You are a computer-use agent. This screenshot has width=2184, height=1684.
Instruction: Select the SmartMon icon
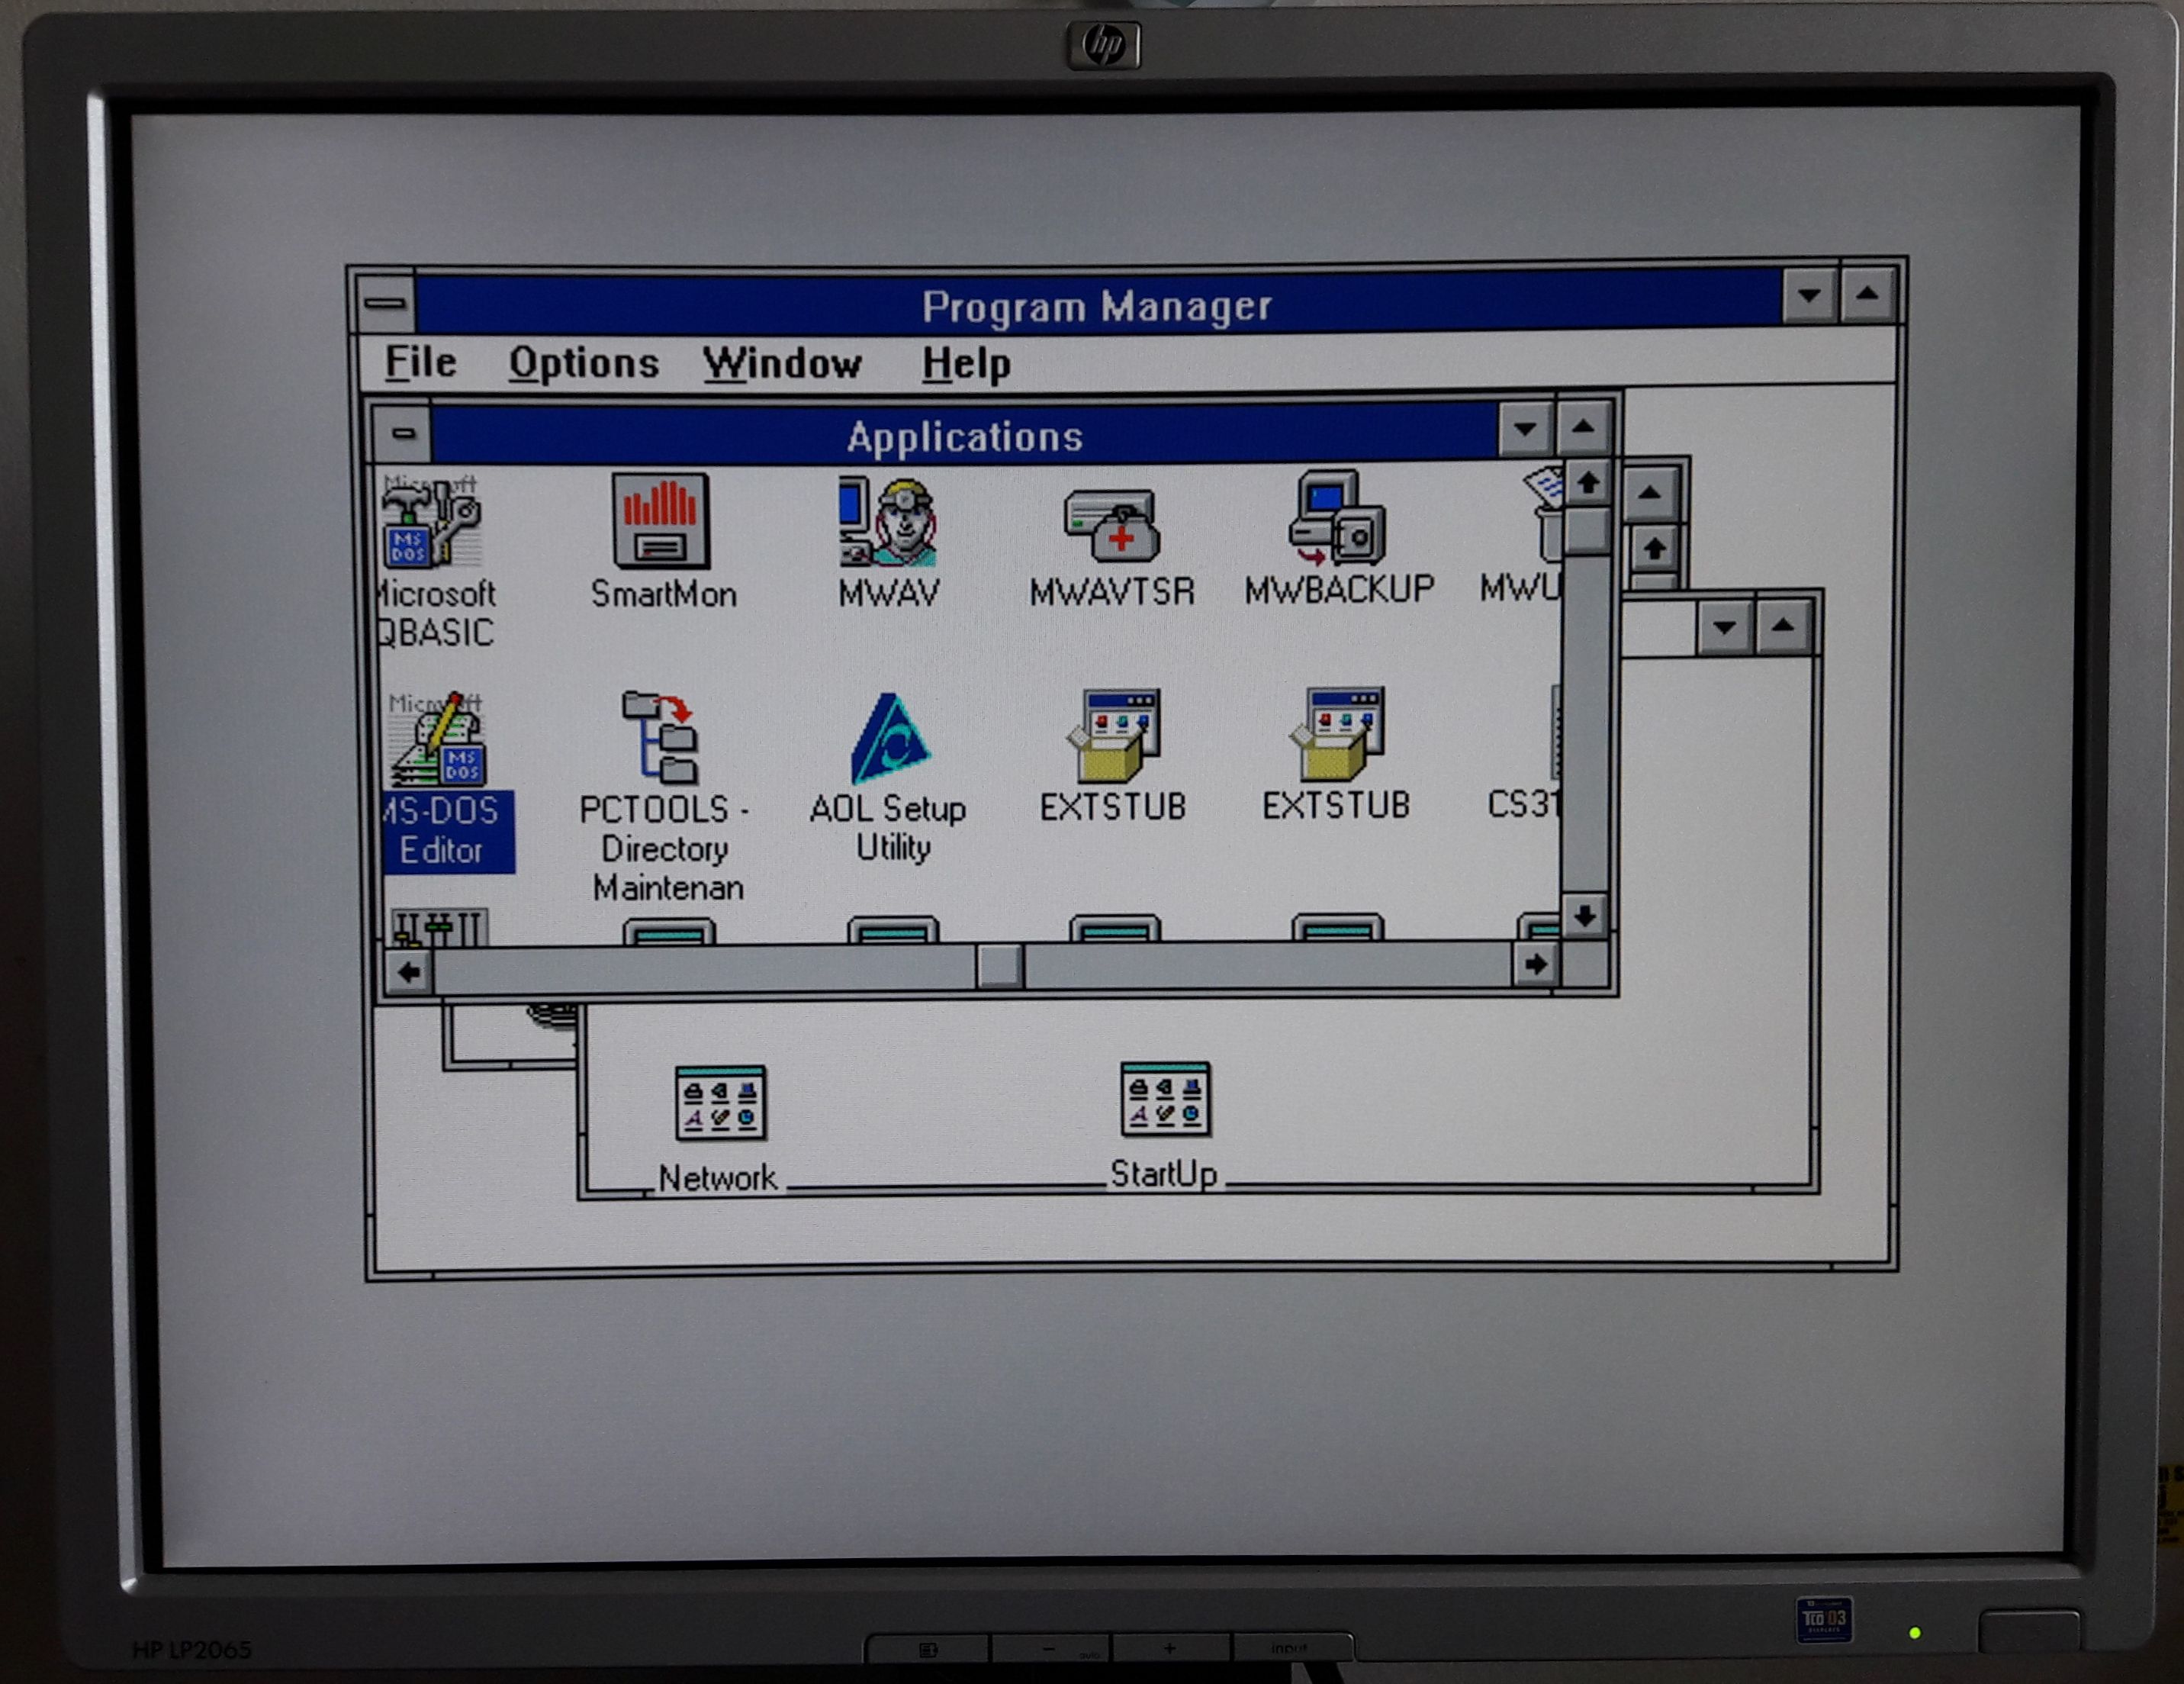coord(661,521)
